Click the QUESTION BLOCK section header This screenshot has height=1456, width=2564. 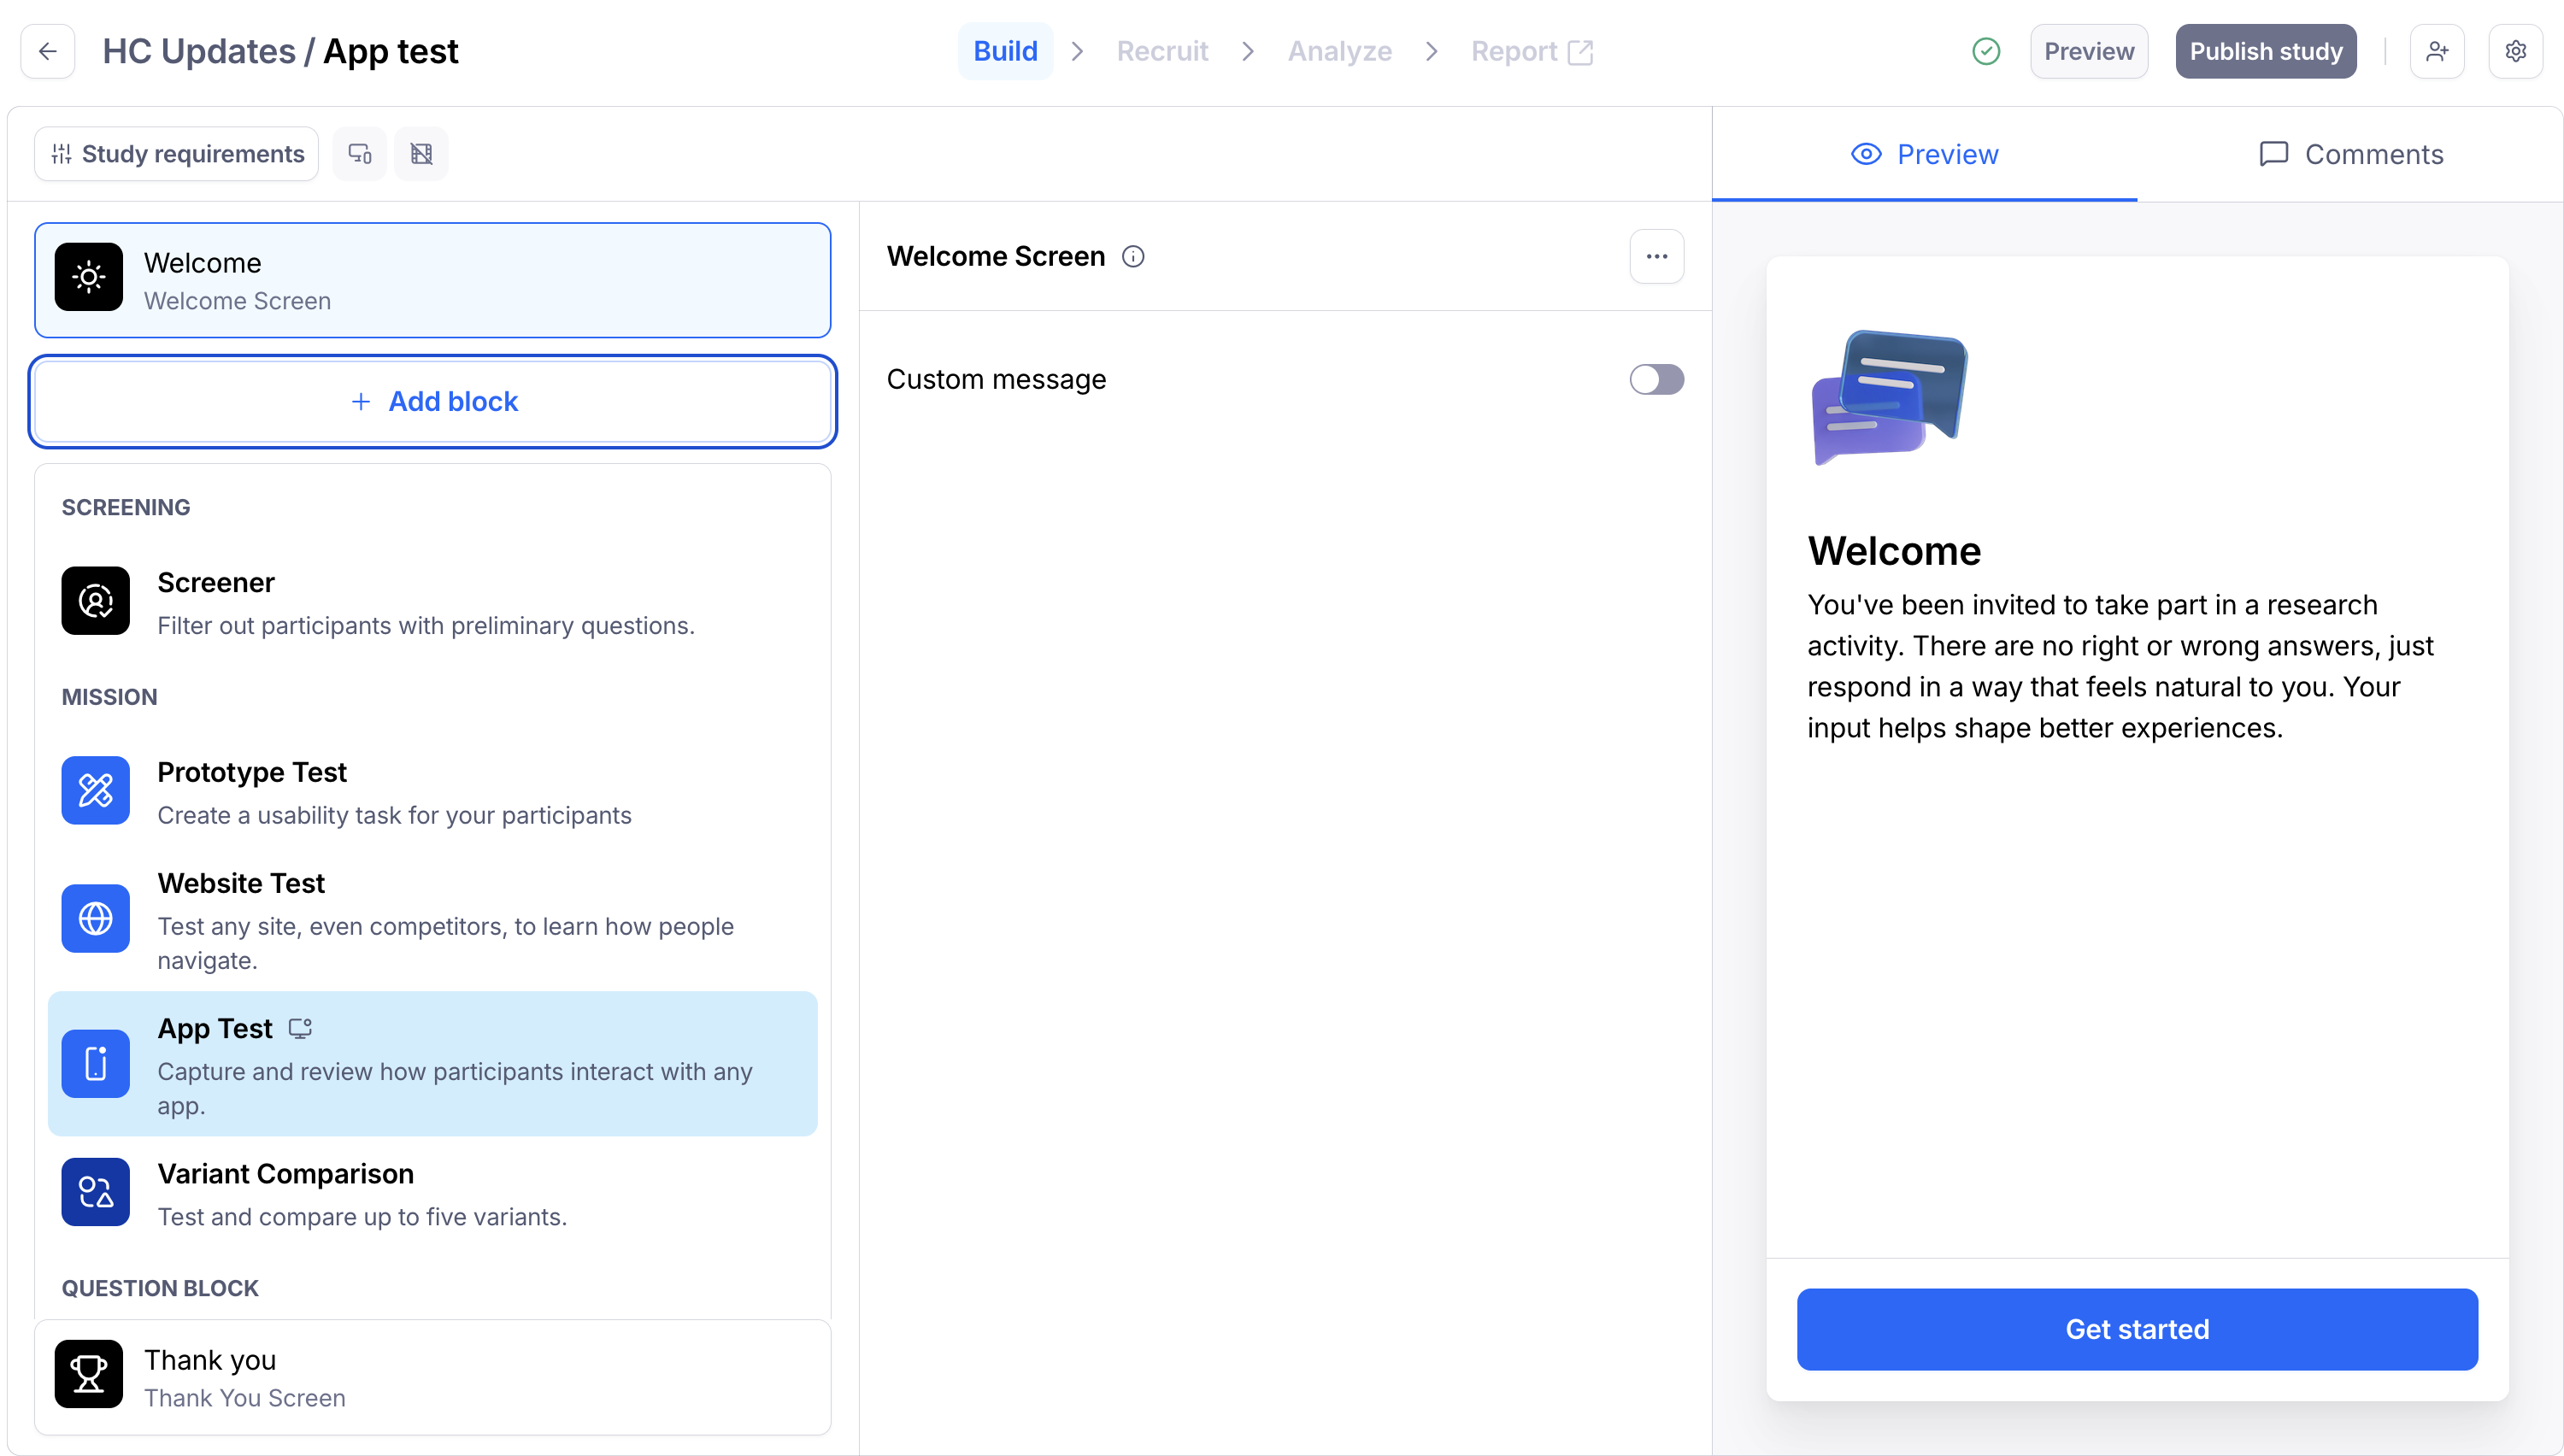click(160, 1288)
